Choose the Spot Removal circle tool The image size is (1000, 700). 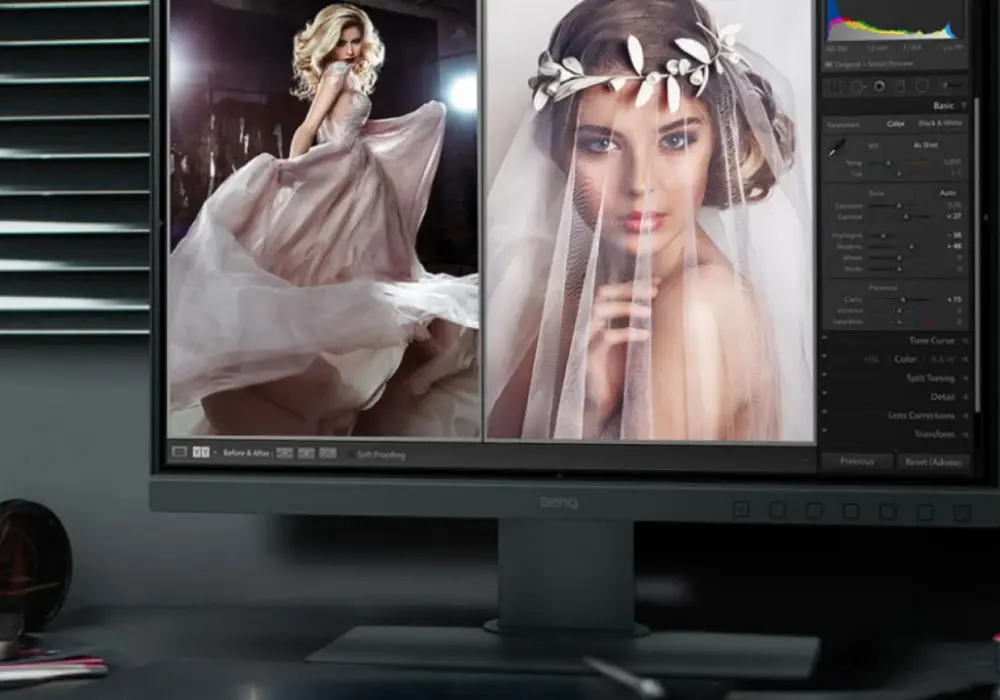click(856, 87)
